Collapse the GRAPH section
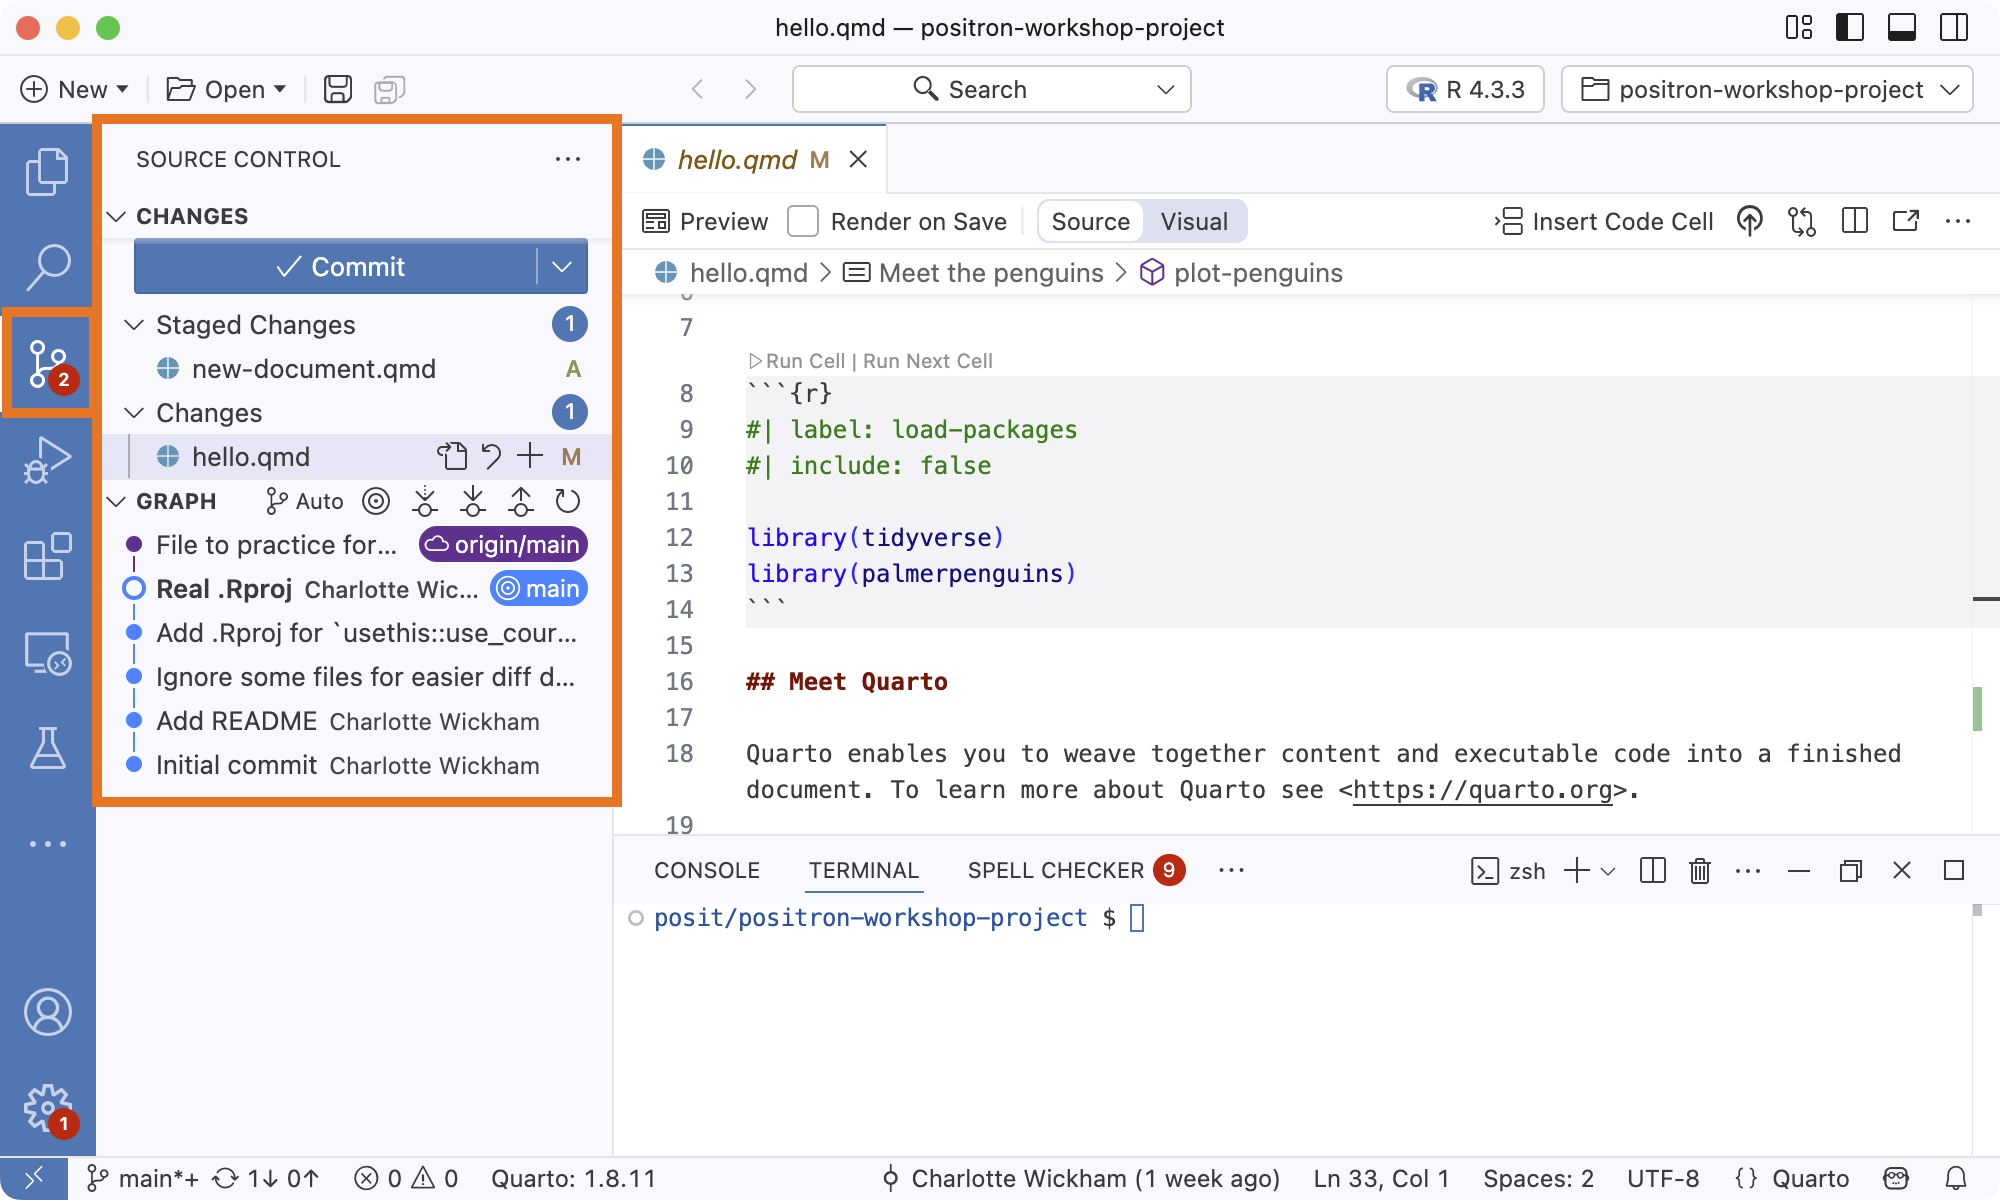Viewport: 2000px width, 1200px height. point(116,501)
